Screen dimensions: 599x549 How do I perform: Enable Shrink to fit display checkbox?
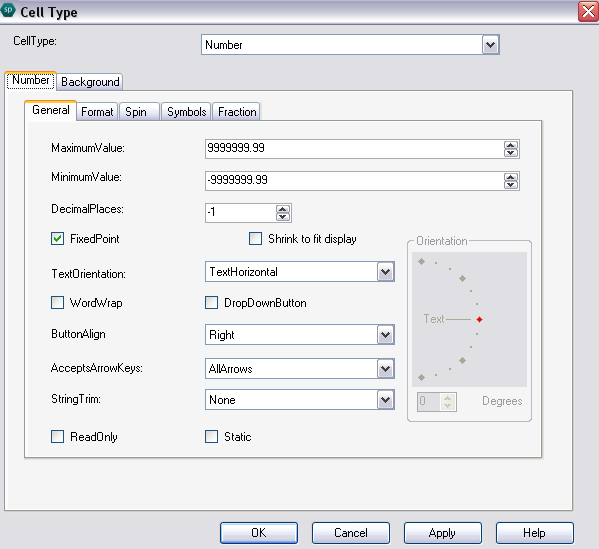click(255, 239)
